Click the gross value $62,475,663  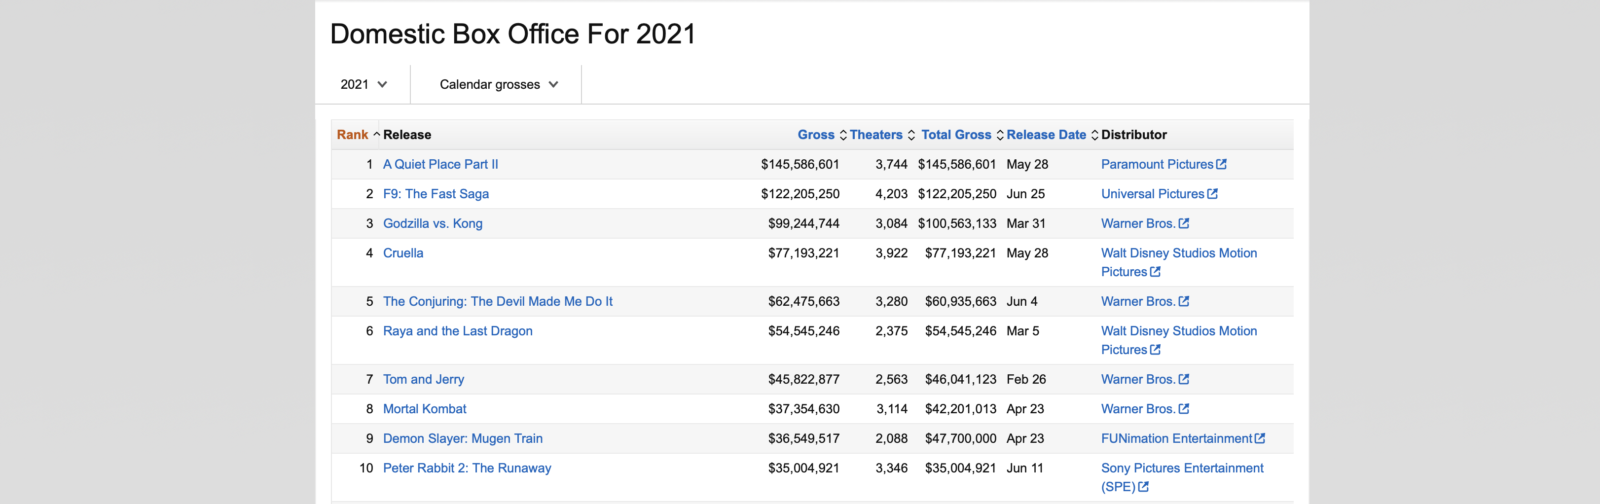[x=804, y=301]
